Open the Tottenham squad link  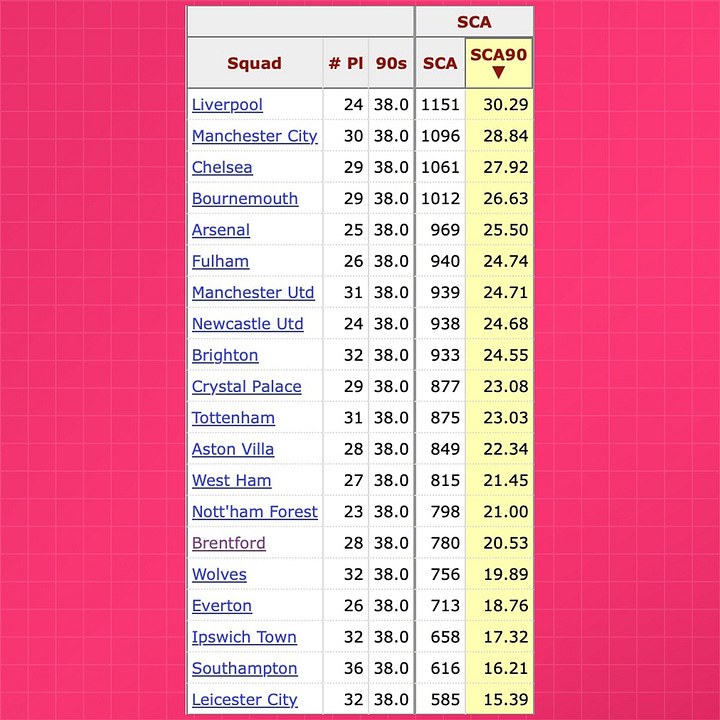tap(233, 418)
